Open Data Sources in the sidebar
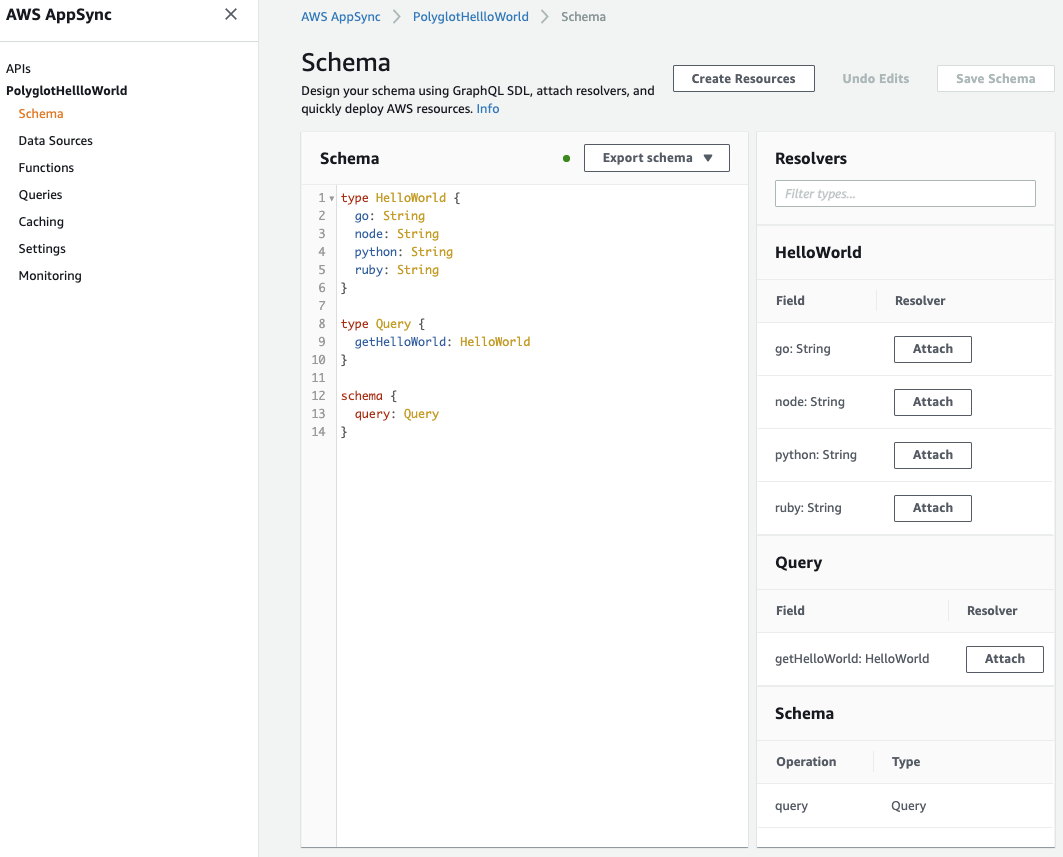This screenshot has width=1063, height=857. pos(55,141)
